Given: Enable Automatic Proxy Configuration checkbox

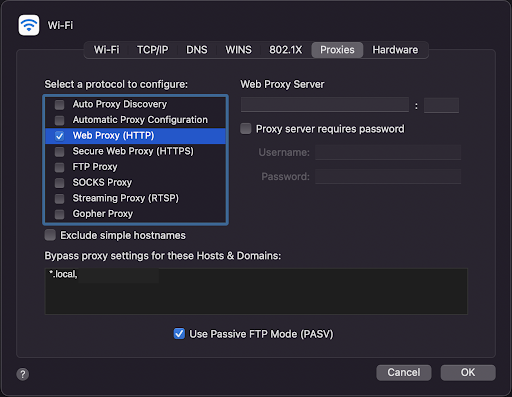Looking at the screenshot, I should [x=60, y=120].
